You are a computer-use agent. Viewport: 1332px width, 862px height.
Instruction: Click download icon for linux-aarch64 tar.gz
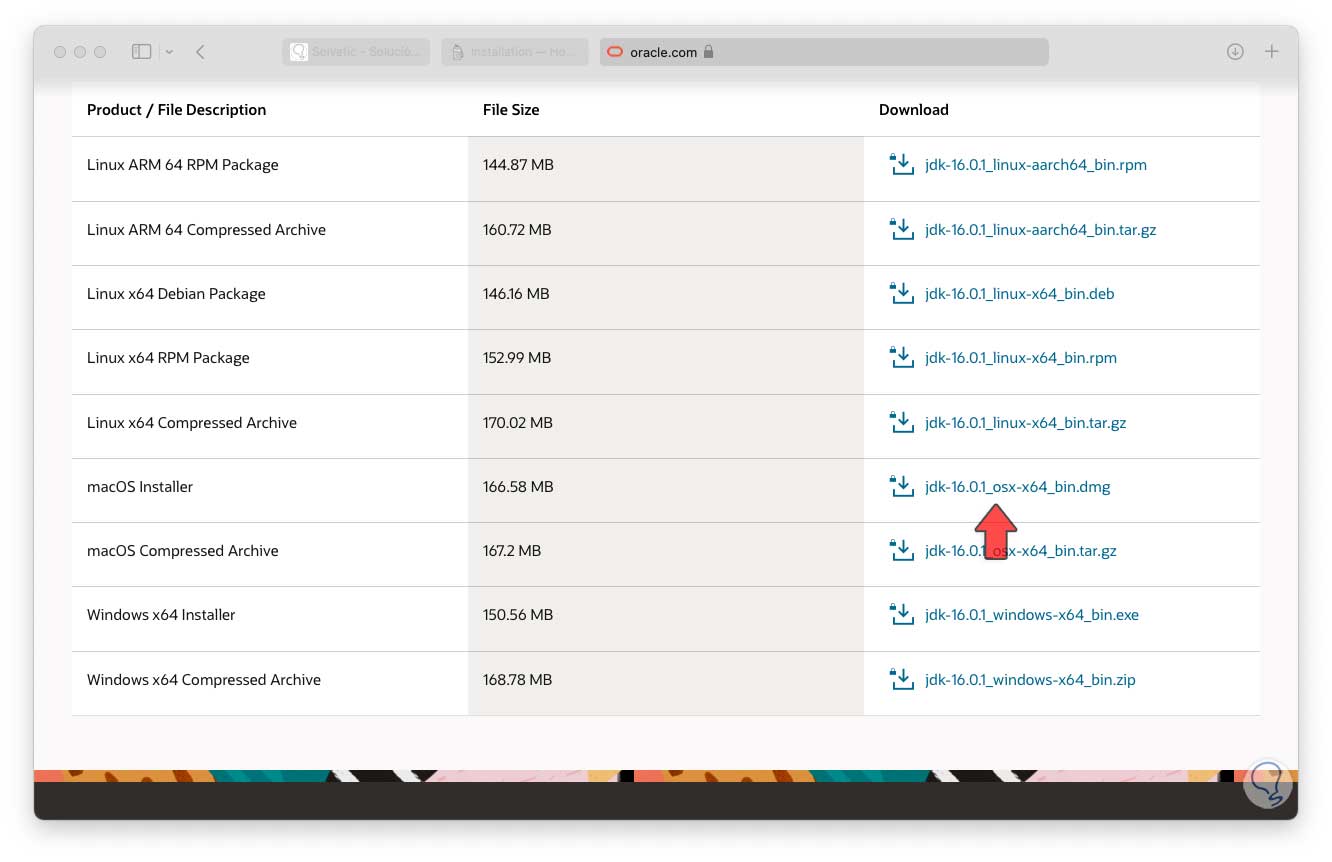[902, 229]
